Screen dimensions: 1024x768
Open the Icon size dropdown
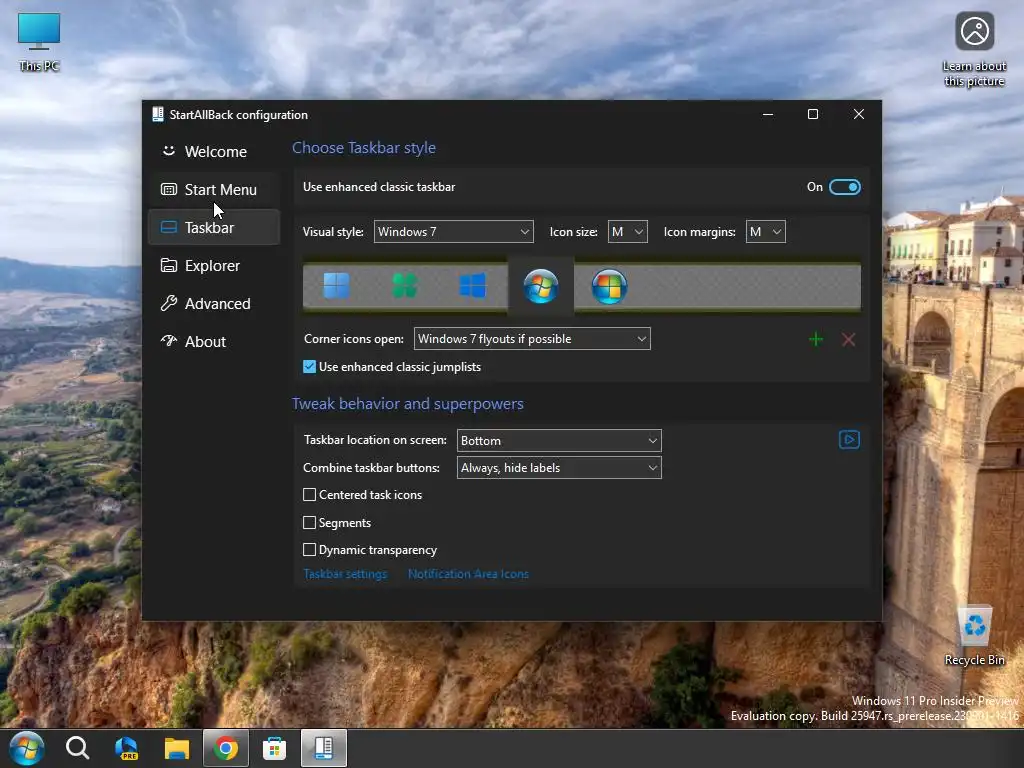coord(628,232)
